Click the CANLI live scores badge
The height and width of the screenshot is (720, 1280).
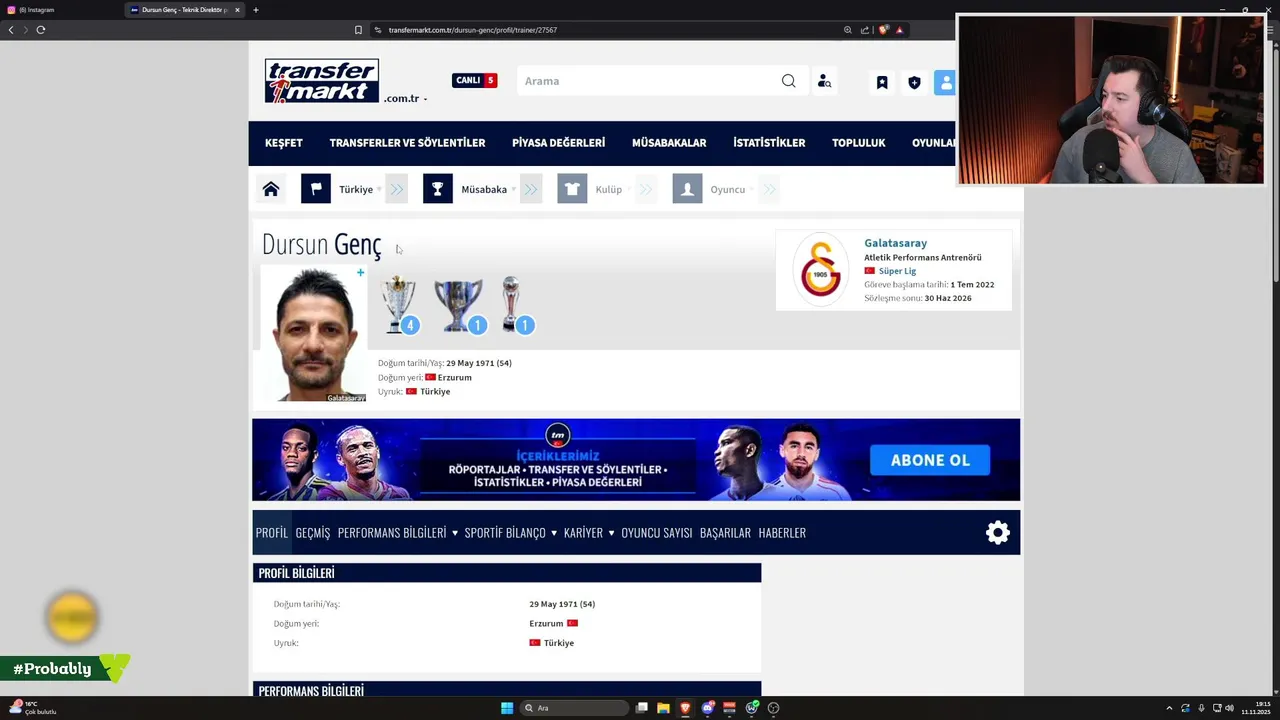[475, 80]
